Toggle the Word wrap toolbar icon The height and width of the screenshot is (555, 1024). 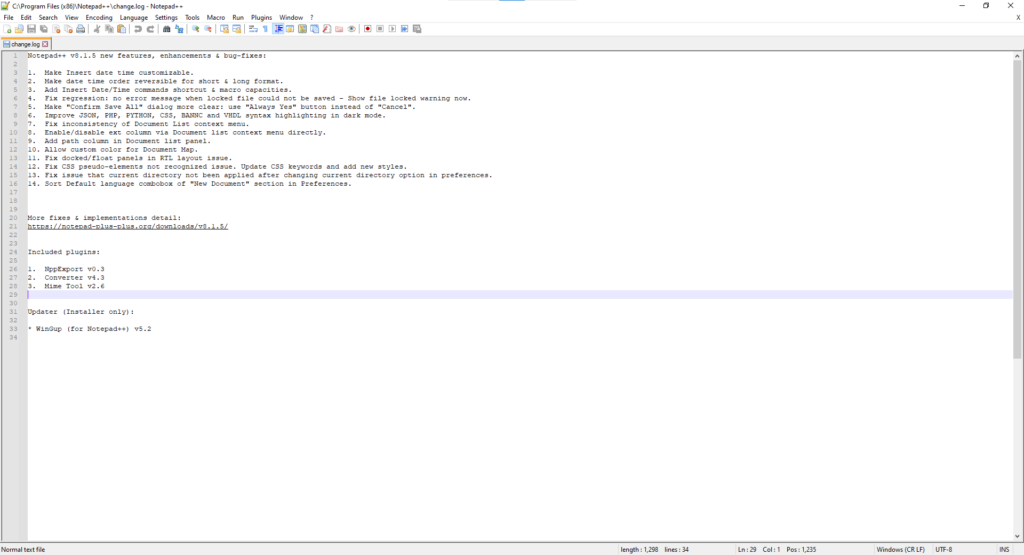pyautogui.click(x=253, y=29)
